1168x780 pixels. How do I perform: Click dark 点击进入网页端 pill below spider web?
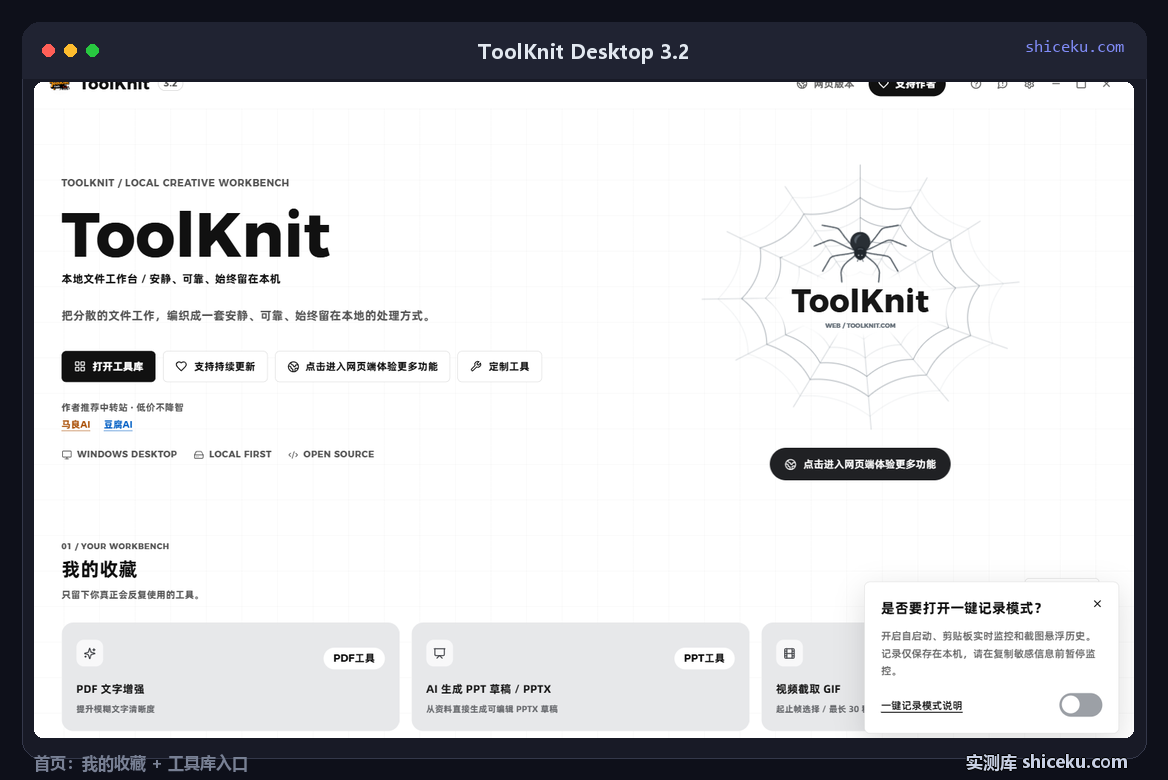click(860, 464)
